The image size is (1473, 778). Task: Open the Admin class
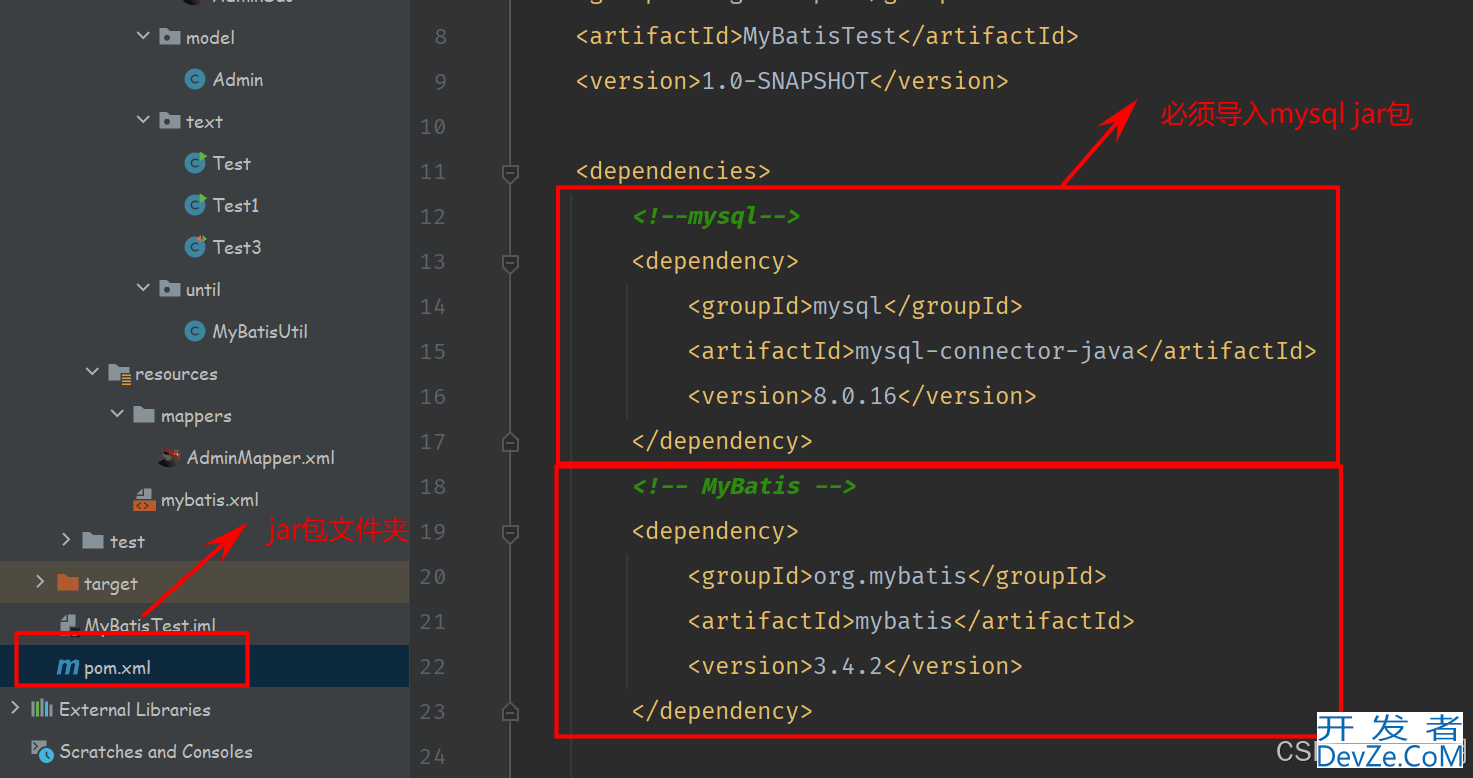click(x=238, y=79)
